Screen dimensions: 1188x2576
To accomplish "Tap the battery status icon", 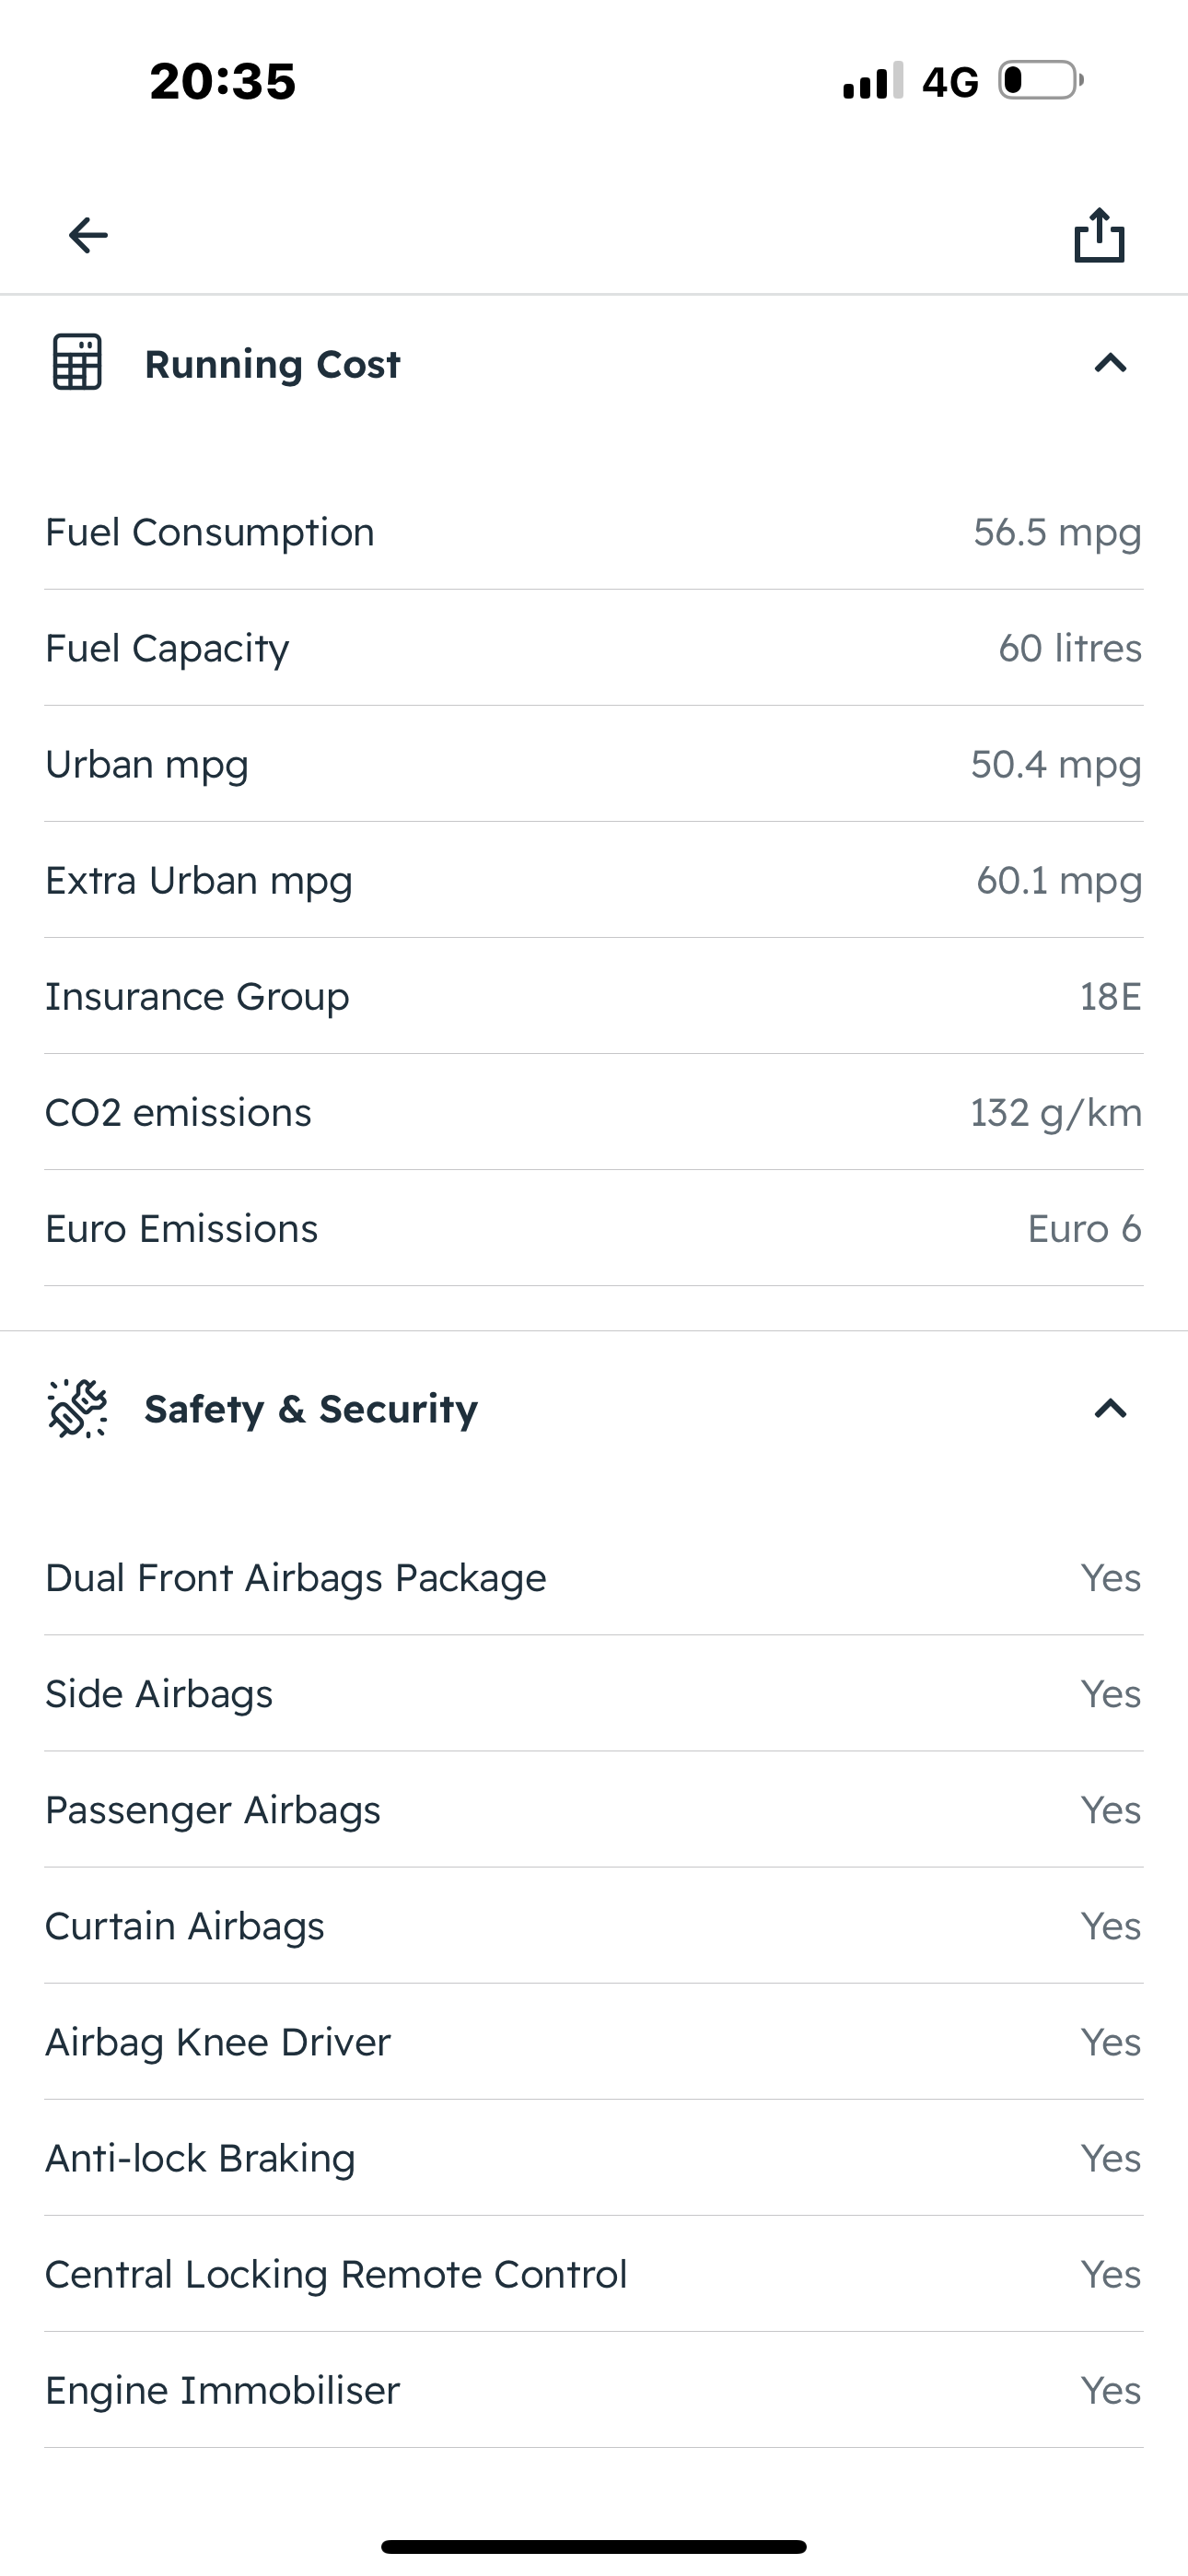I will coord(1040,80).
